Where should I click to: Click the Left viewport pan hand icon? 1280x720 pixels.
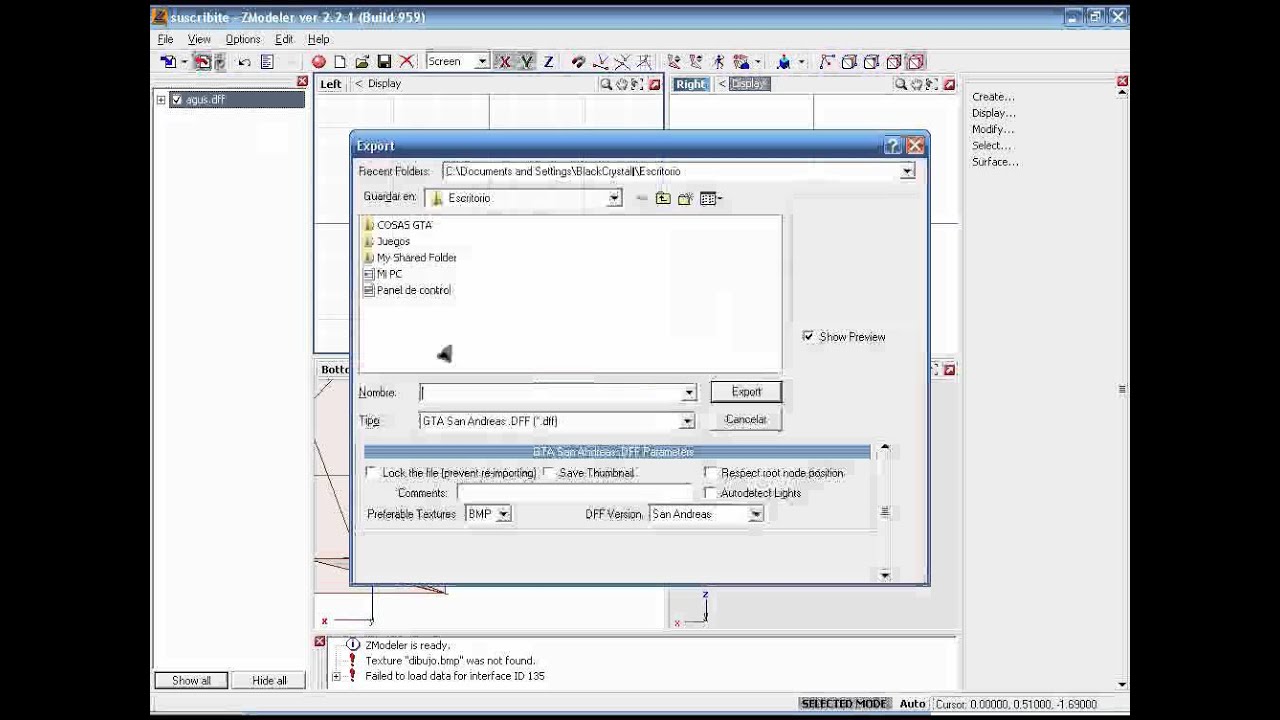click(622, 84)
